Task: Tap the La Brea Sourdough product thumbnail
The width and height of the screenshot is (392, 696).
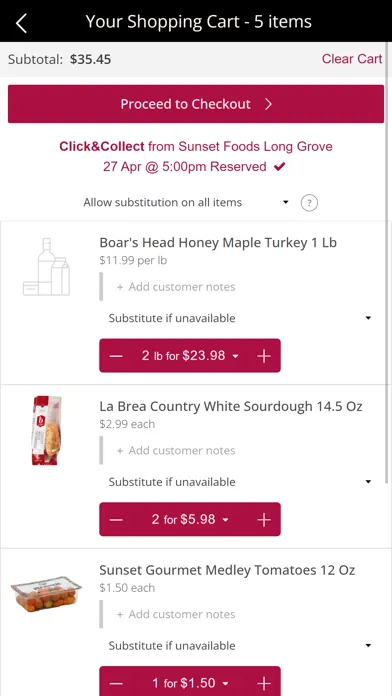Action: 46,431
